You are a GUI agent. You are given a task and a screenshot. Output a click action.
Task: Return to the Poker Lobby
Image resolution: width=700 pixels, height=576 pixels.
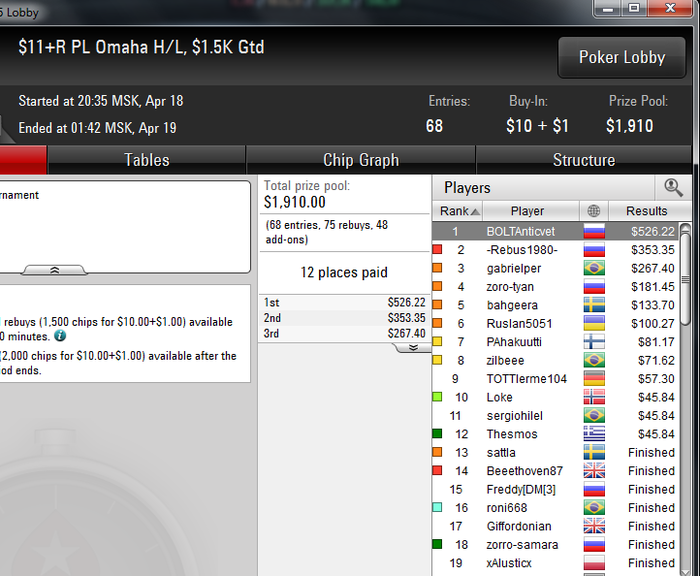point(622,57)
